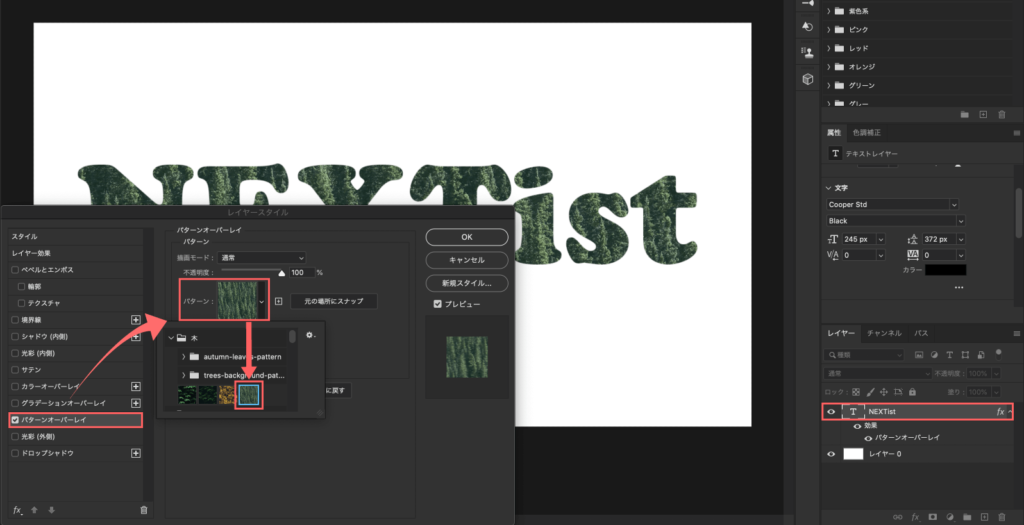
Task: Delete layer trash icon in Layers panel
Action: 1002,517
